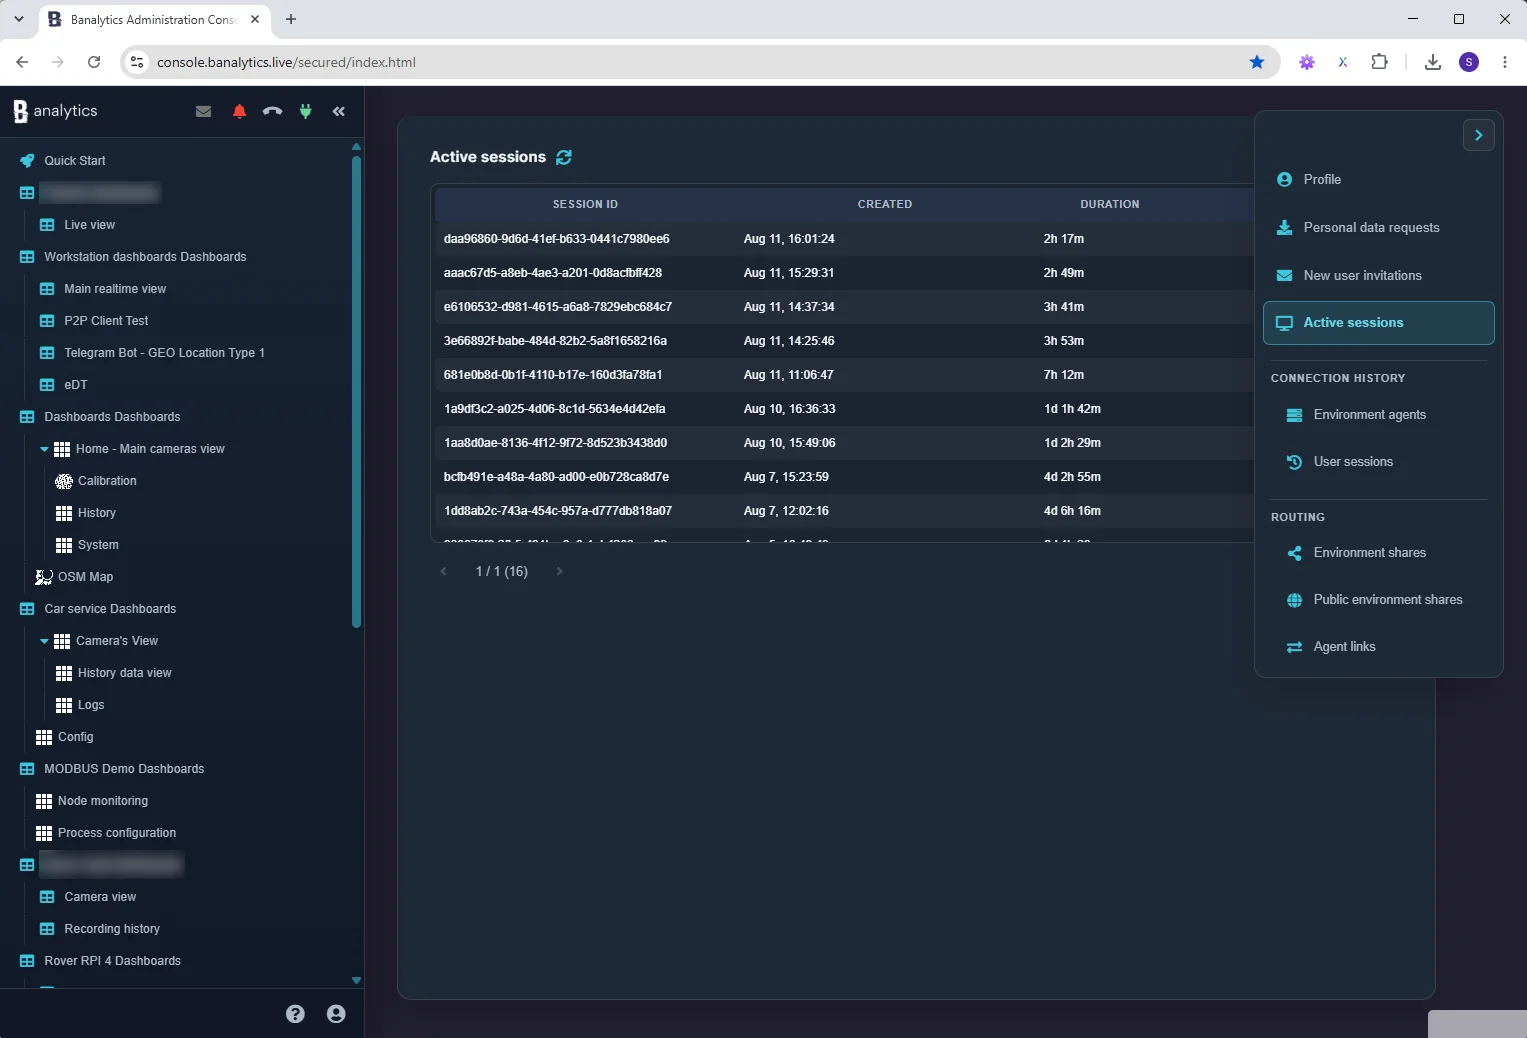The width and height of the screenshot is (1527, 1038).
Task: Select session daa96860-9d6d-41ef-b633-0441c7980ee6
Action: (557, 239)
